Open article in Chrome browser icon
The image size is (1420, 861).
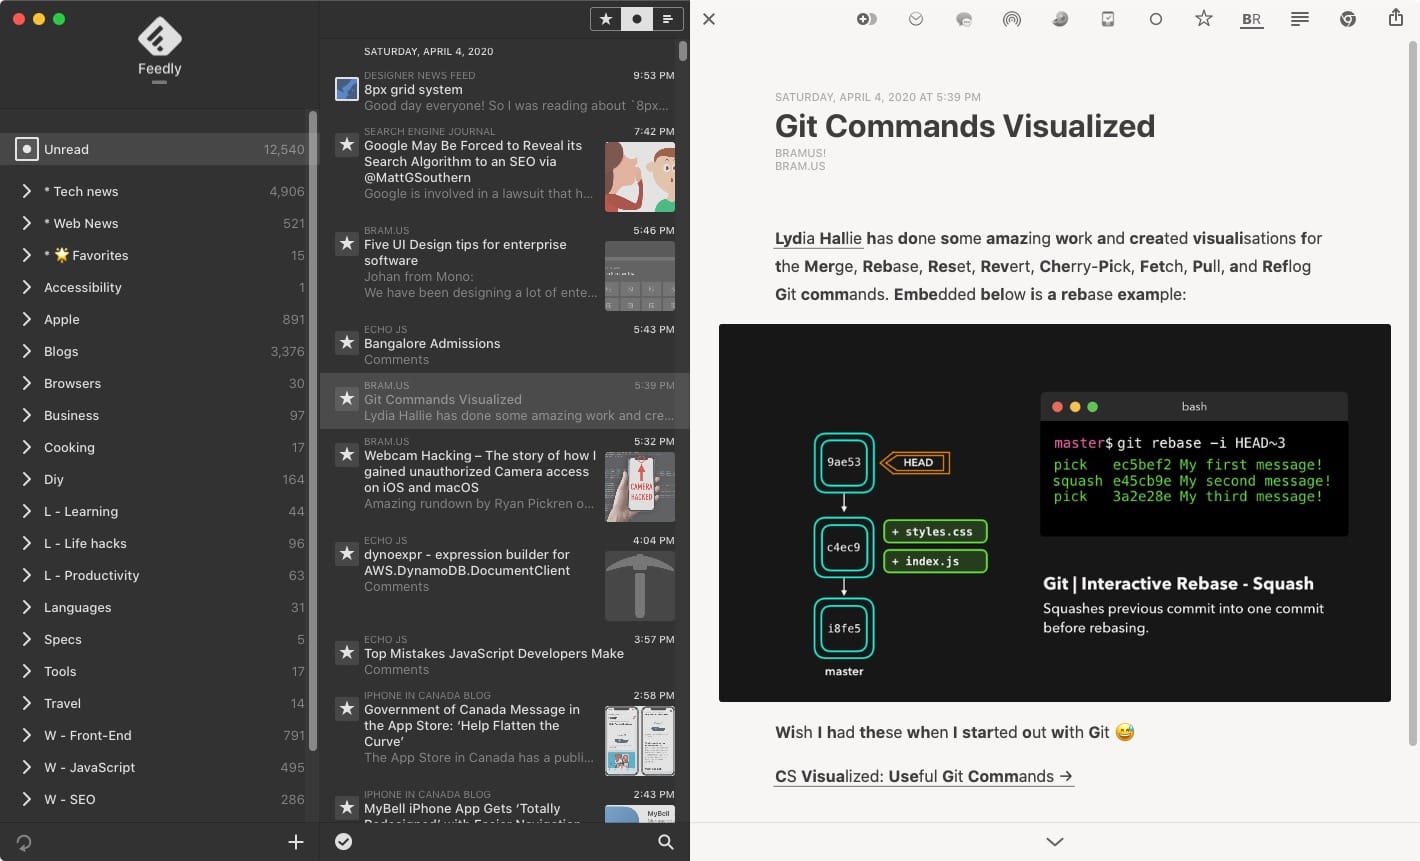1348,19
